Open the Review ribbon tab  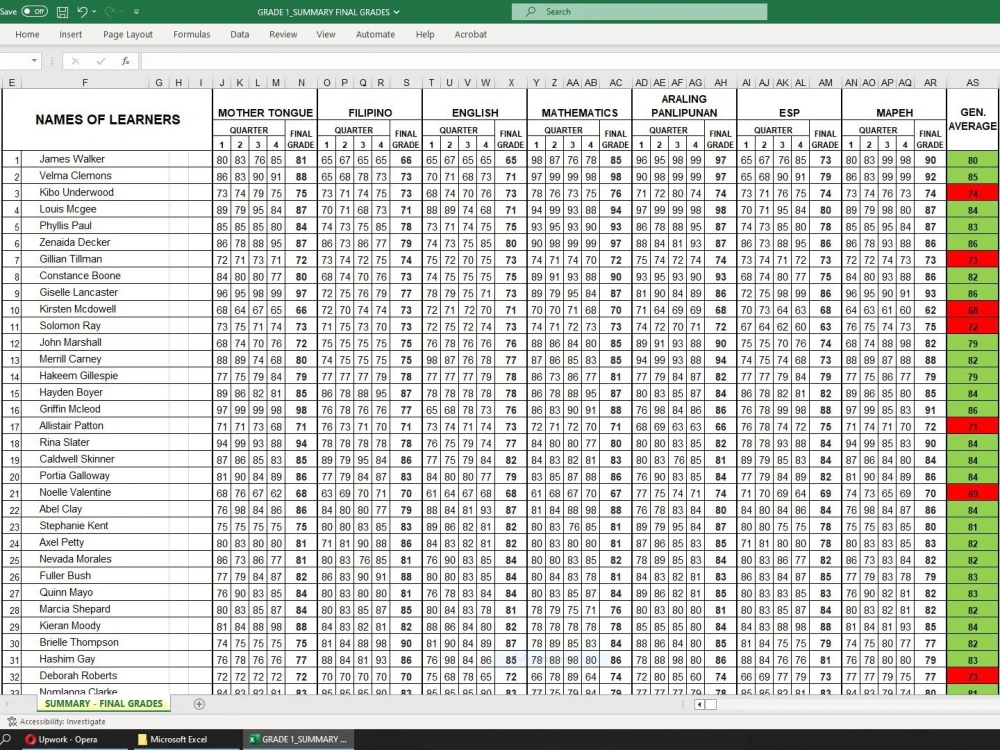283,34
